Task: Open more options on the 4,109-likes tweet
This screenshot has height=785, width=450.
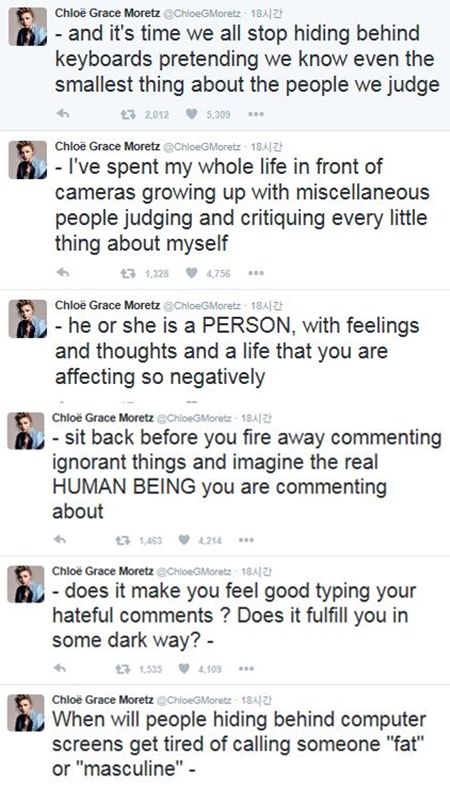Action: click(x=246, y=668)
